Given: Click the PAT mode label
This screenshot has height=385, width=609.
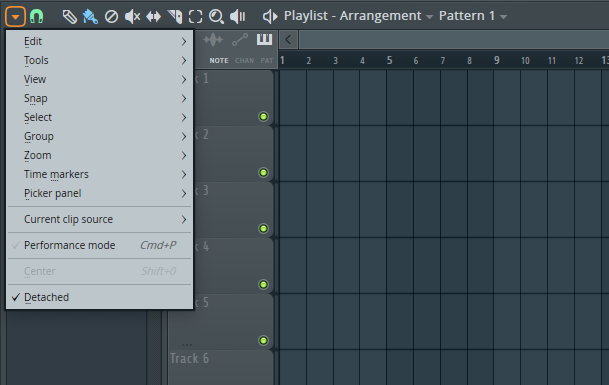Looking at the screenshot, I should point(267,61).
